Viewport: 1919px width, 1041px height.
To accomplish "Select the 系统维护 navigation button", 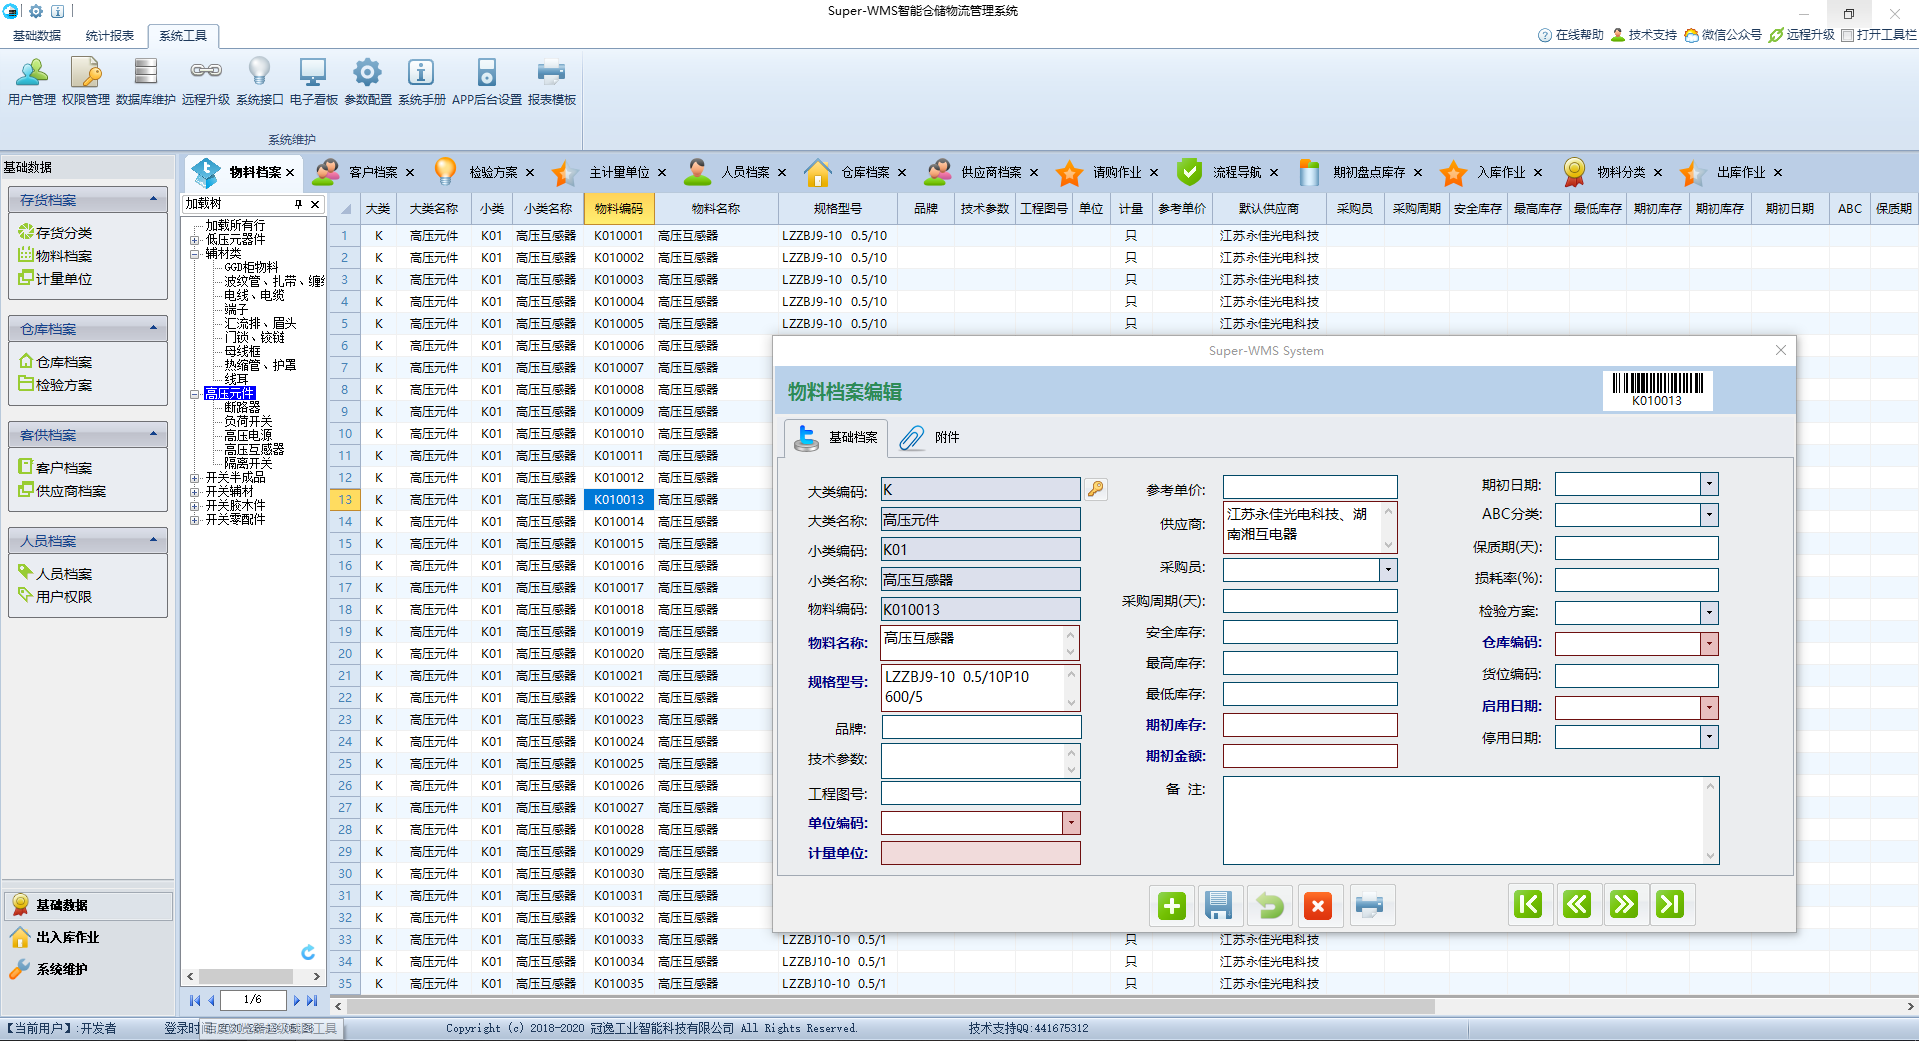I will (88, 969).
